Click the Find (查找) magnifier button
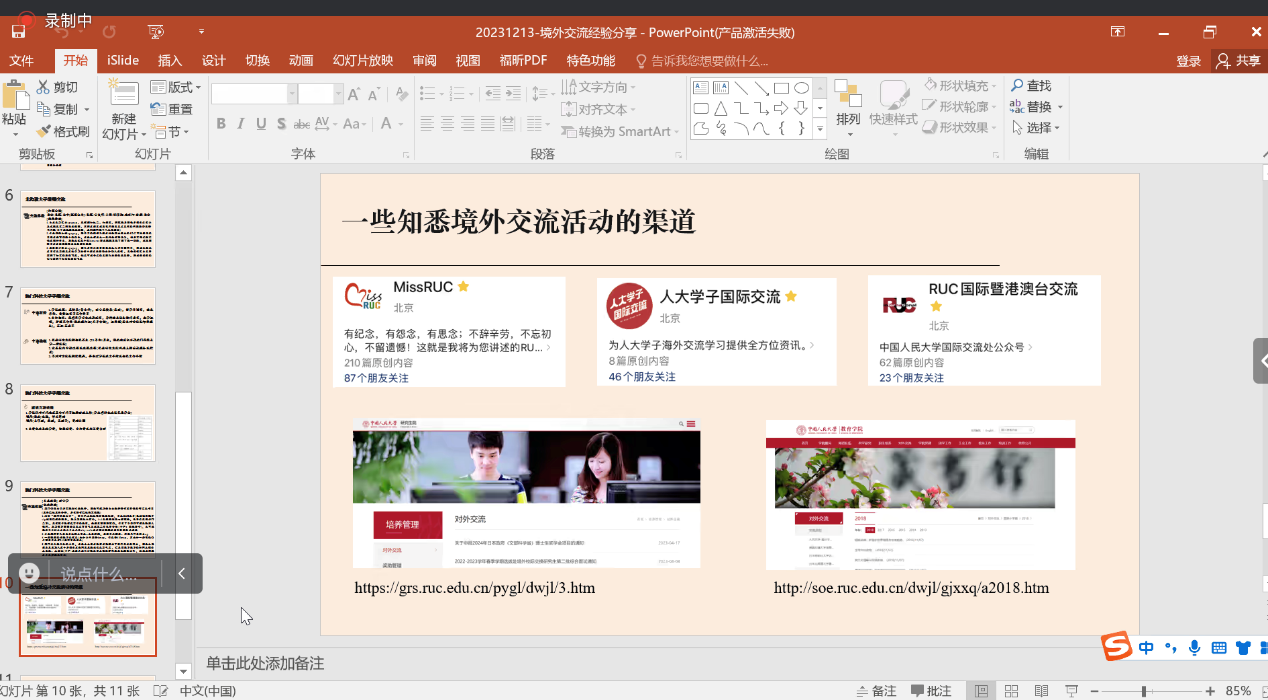The height and width of the screenshot is (700, 1268). [1031, 86]
